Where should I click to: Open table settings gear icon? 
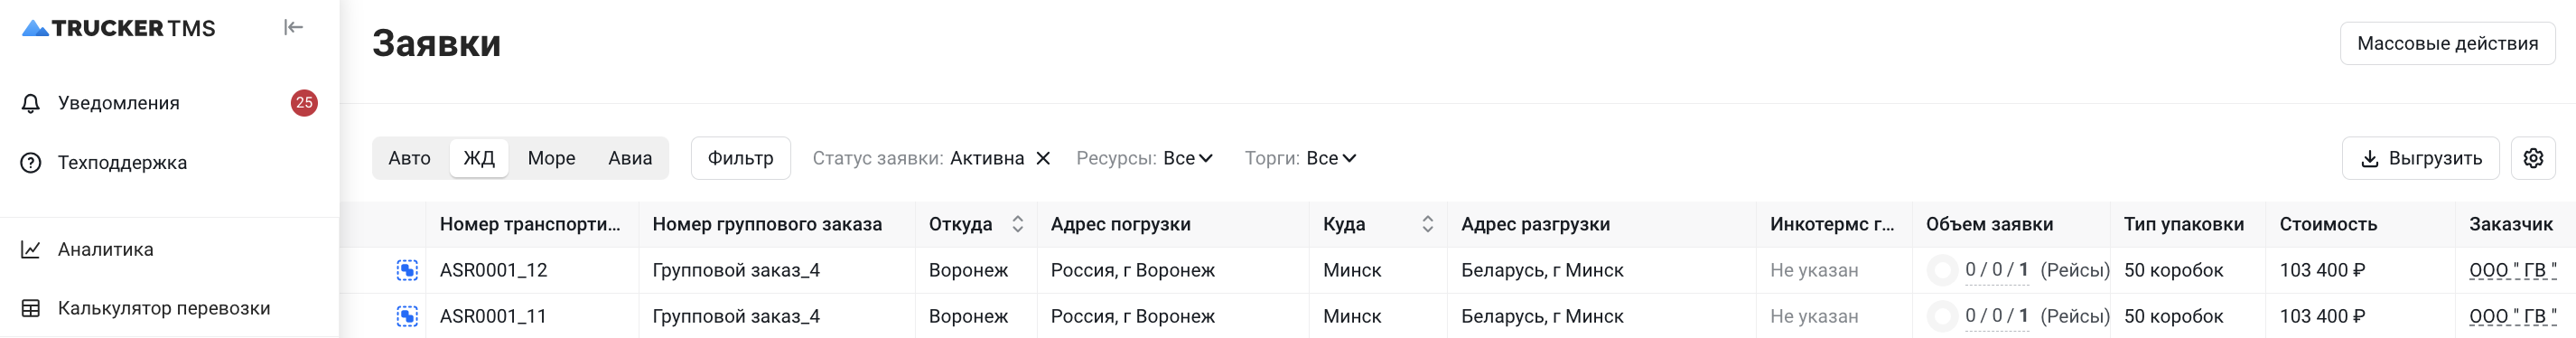pyautogui.click(x=2533, y=158)
